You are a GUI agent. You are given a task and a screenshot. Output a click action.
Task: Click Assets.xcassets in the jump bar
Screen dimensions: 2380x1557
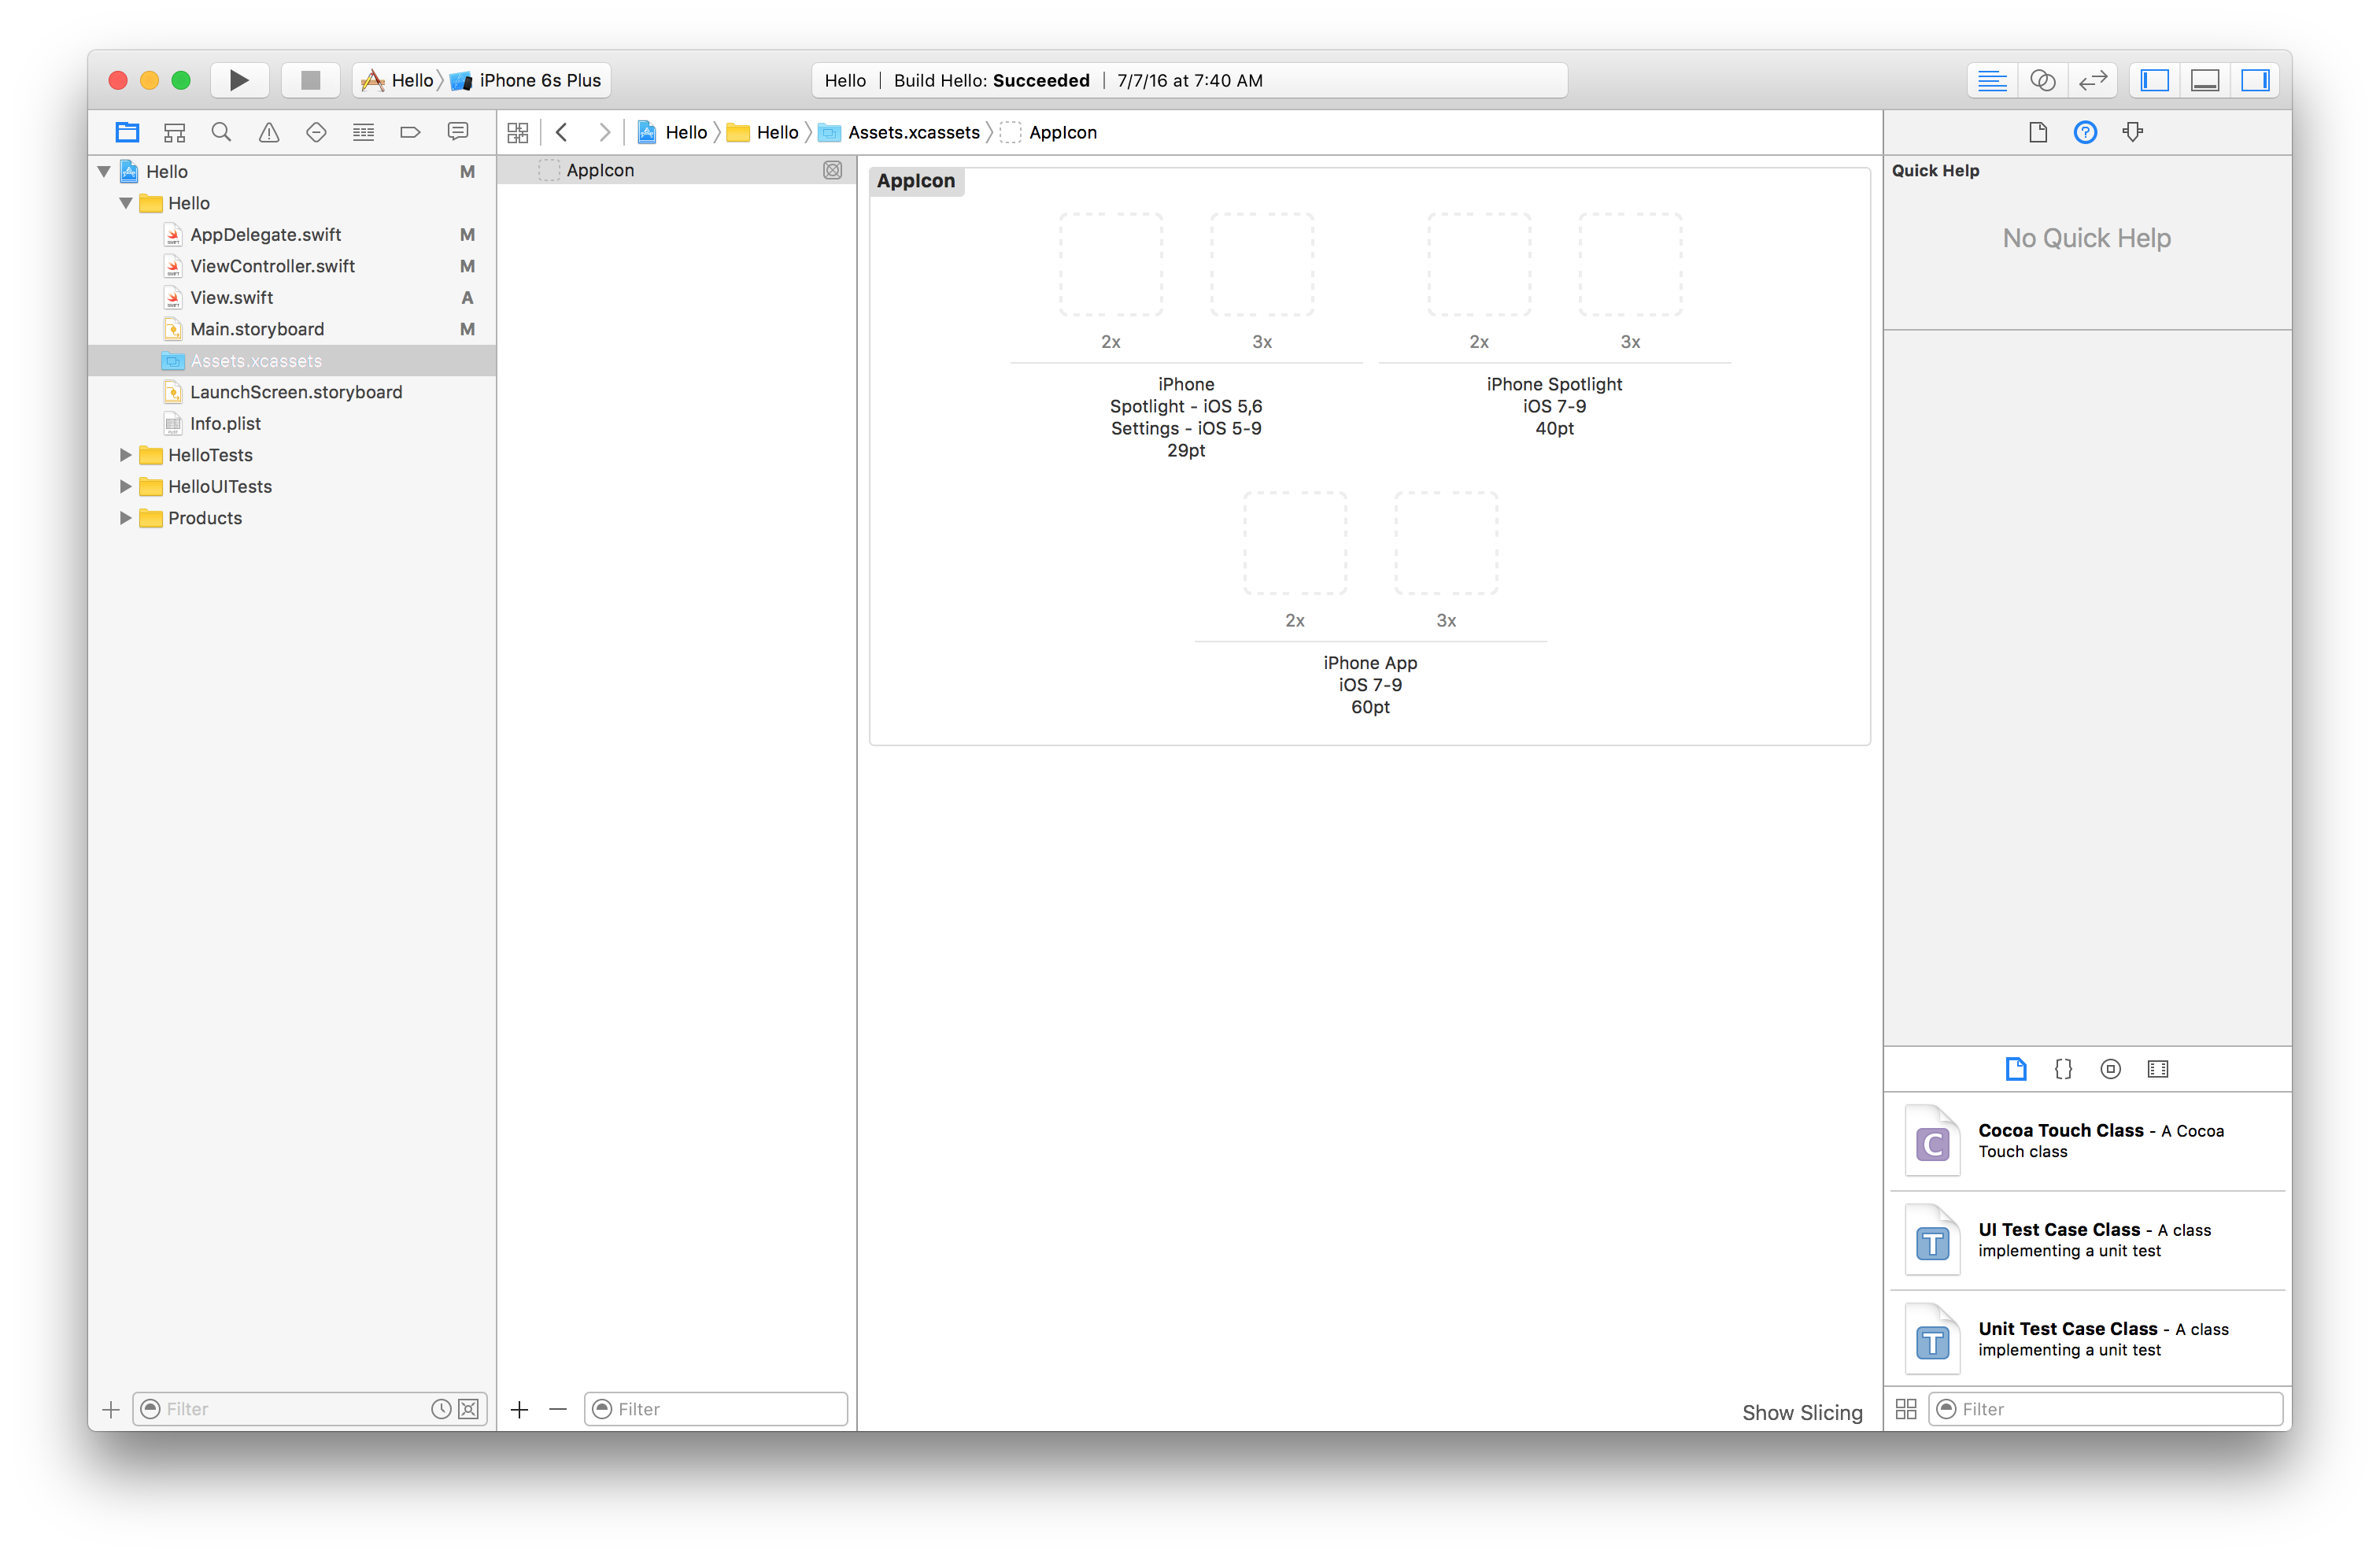[899, 132]
